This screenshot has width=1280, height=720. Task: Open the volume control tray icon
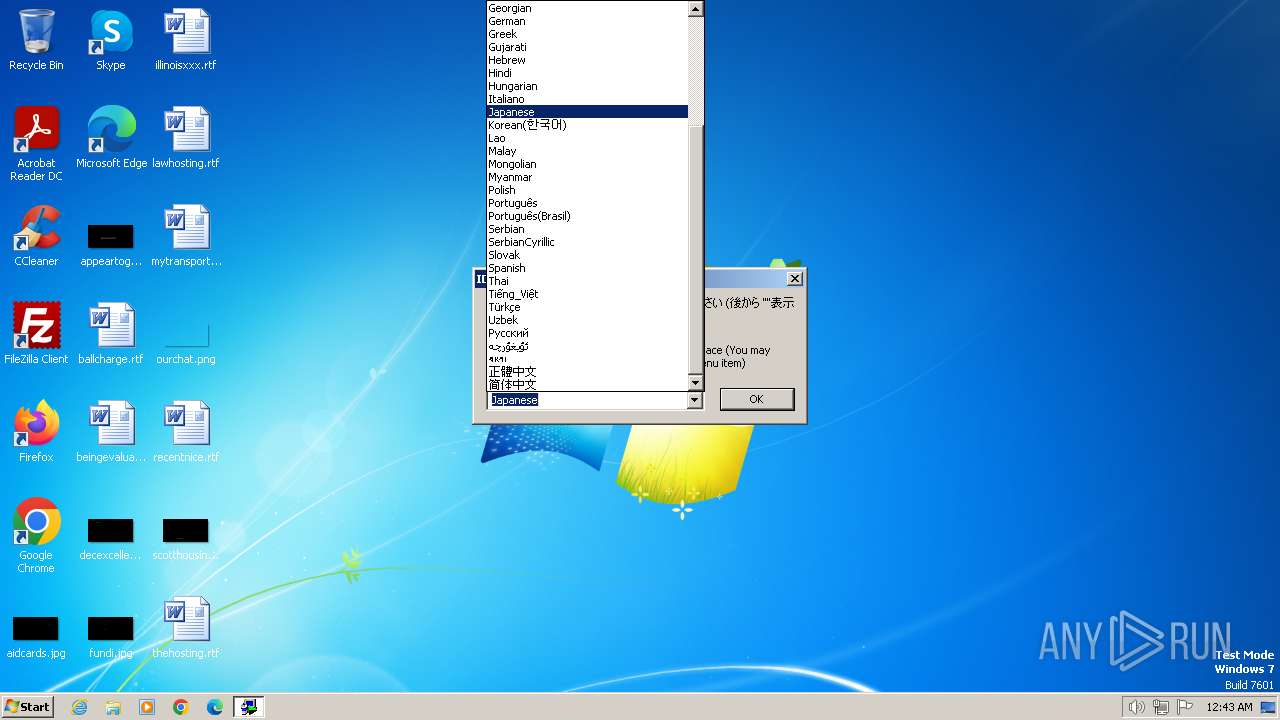tap(1136, 707)
